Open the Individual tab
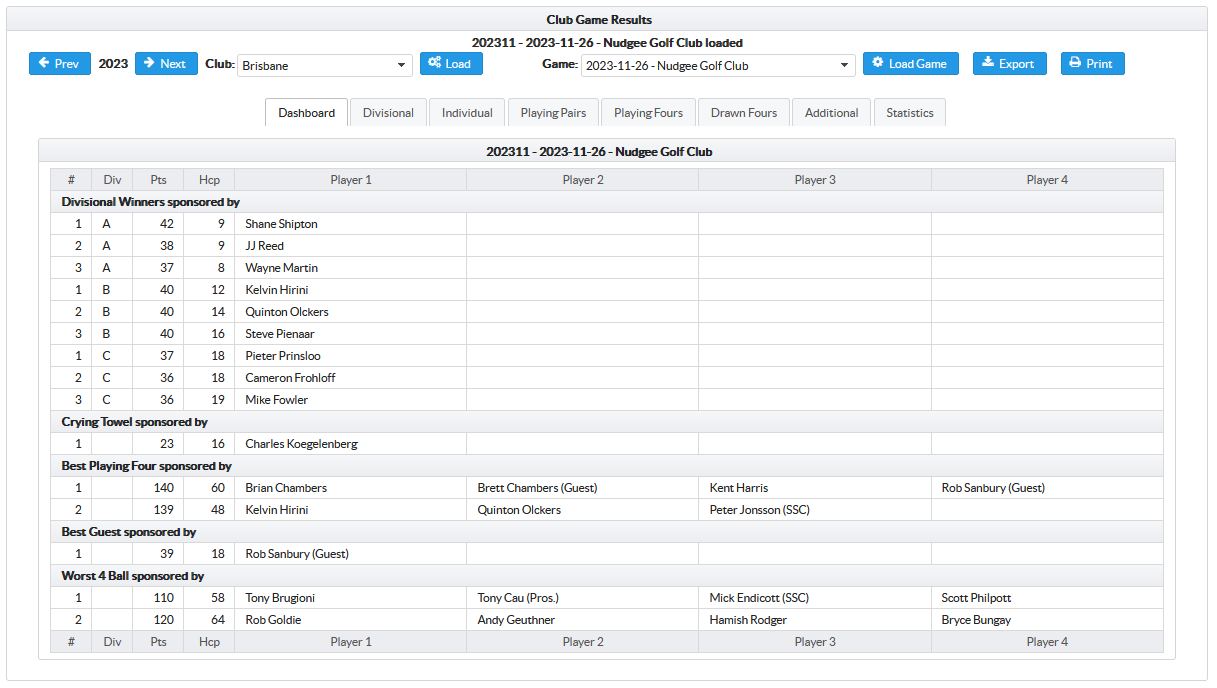The height and width of the screenshot is (688, 1217). pos(467,113)
